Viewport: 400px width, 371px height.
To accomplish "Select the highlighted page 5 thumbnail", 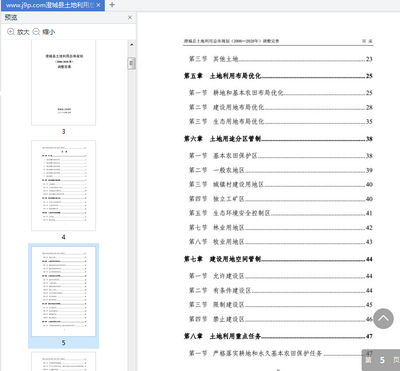I will coord(63,291).
